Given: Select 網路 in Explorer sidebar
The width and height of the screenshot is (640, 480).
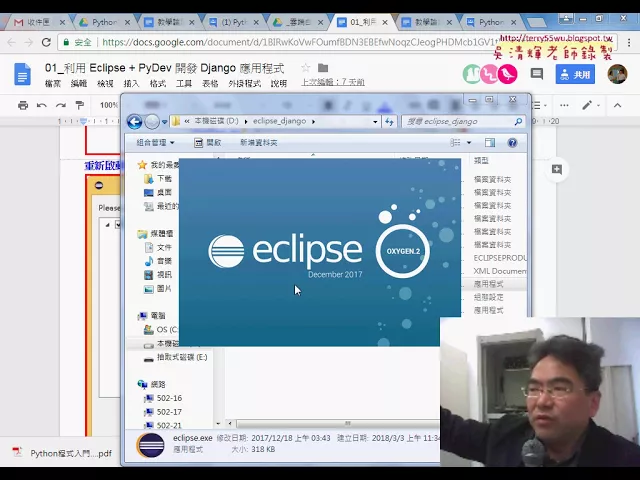Looking at the screenshot, I should tap(152, 384).
